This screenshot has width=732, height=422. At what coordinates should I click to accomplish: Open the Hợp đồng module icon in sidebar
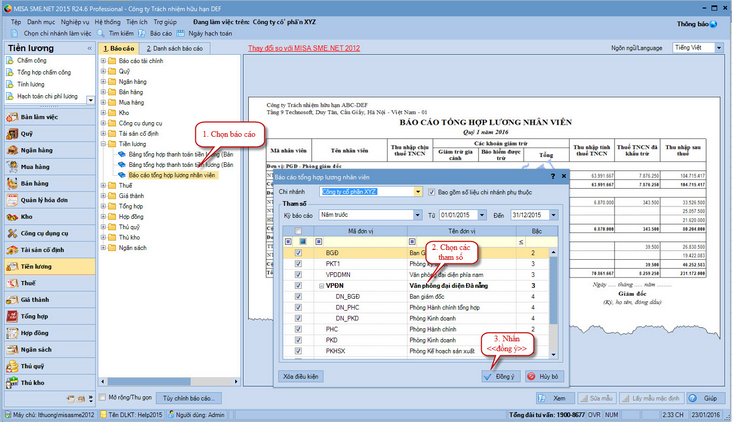coord(12,333)
